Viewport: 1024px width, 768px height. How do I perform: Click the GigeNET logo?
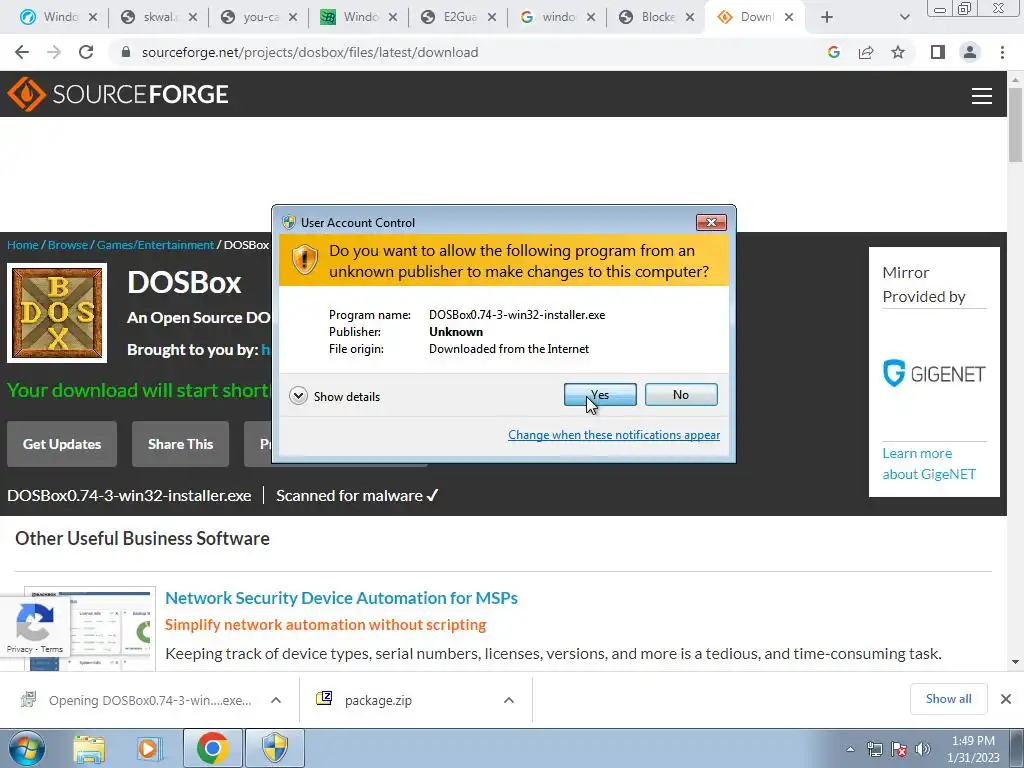934,374
